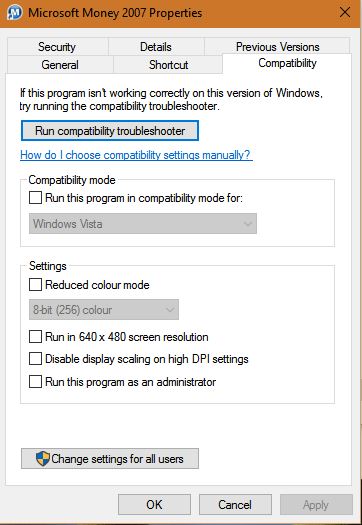Select the General tab

(x=60, y=65)
